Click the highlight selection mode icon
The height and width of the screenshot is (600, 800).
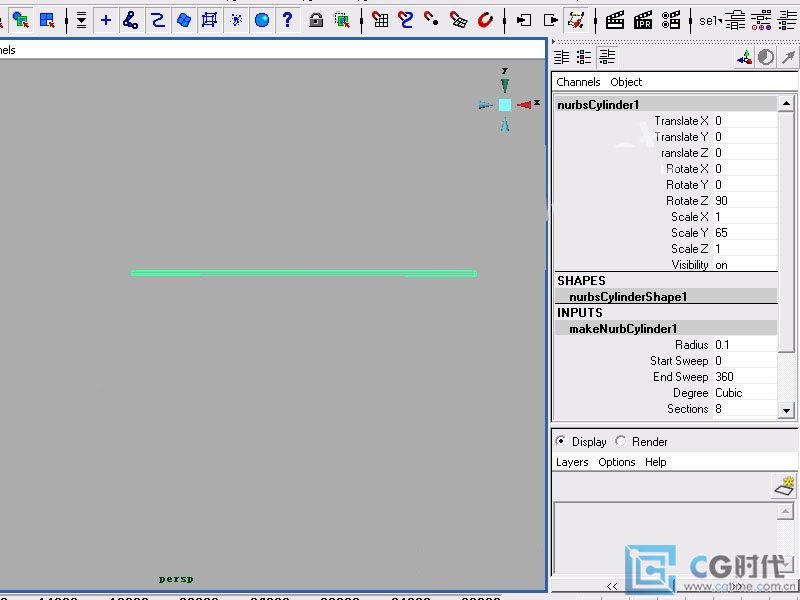click(x=342, y=20)
